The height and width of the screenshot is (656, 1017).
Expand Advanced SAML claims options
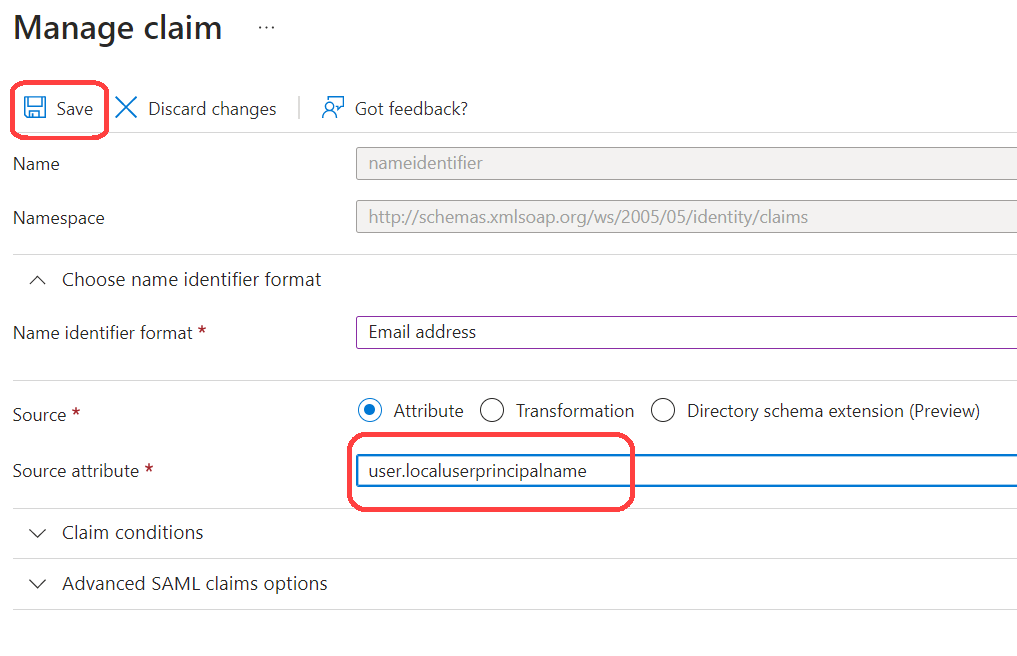click(x=194, y=584)
